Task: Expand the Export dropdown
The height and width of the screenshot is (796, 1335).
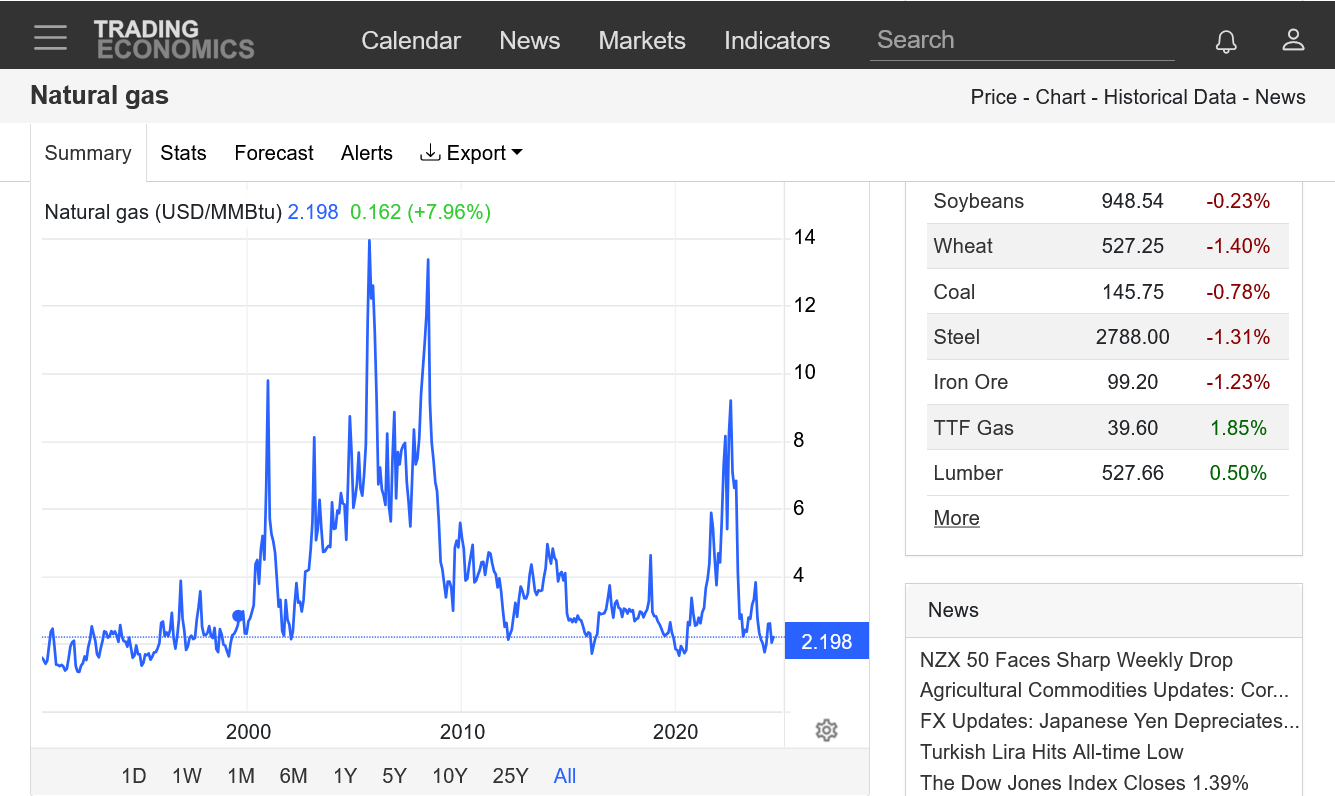Action: (x=471, y=153)
